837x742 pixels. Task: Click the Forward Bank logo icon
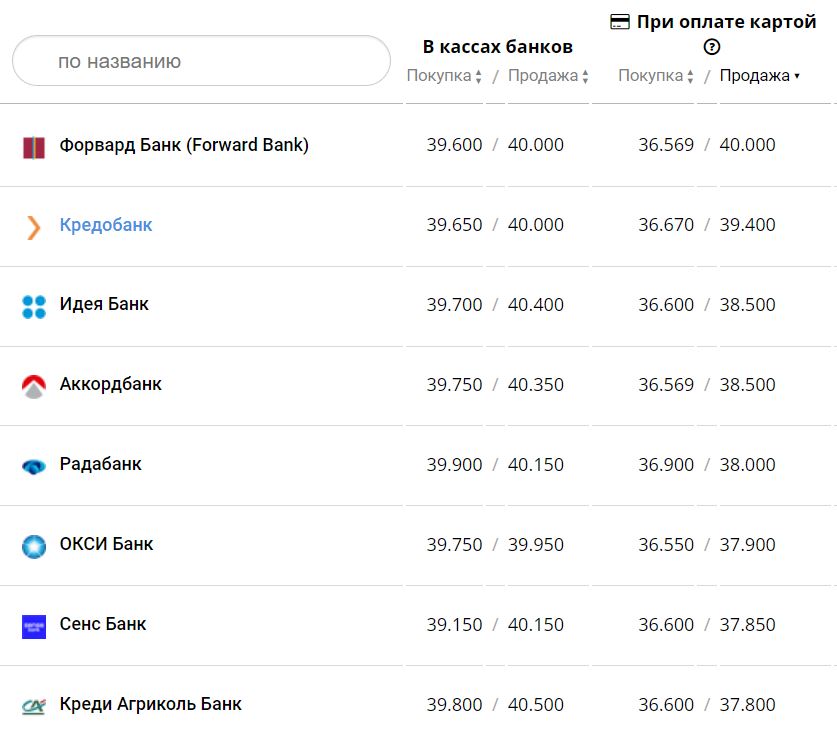34,147
